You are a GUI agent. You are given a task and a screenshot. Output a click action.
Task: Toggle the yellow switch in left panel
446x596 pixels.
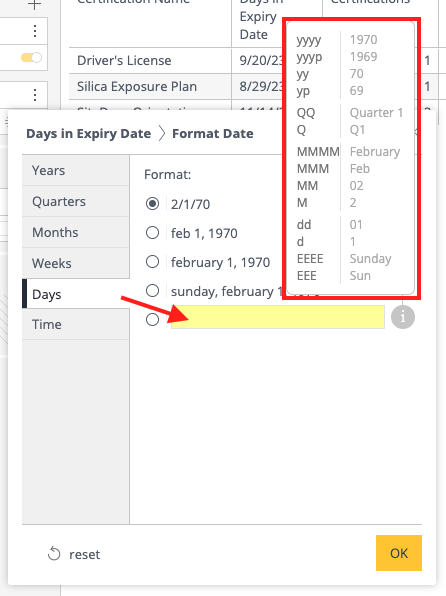(31, 58)
